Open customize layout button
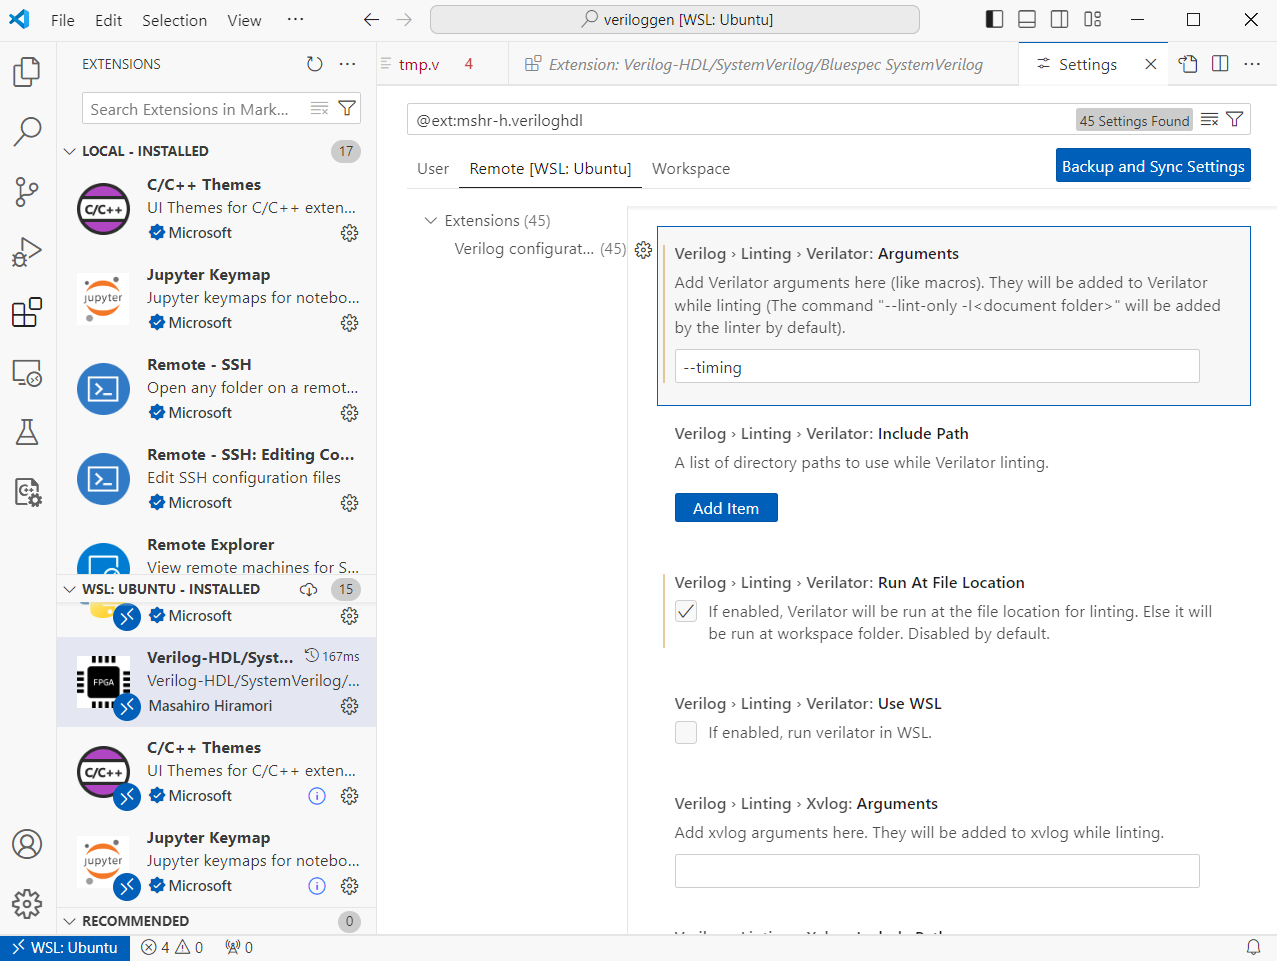 click(x=1092, y=19)
